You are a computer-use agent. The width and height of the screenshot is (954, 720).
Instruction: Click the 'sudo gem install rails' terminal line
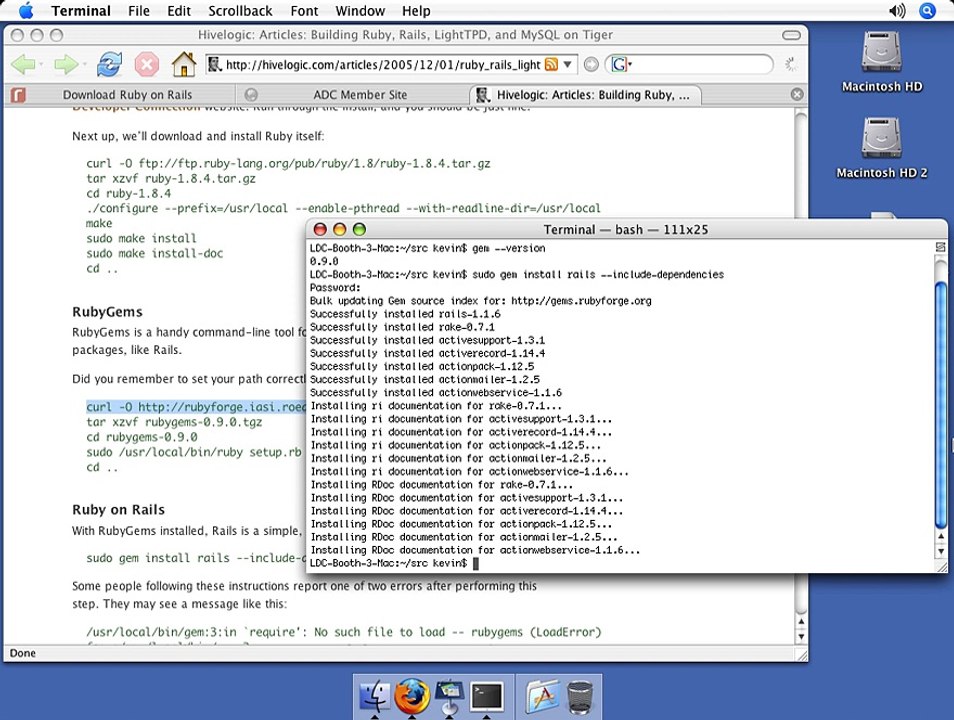coord(517,274)
